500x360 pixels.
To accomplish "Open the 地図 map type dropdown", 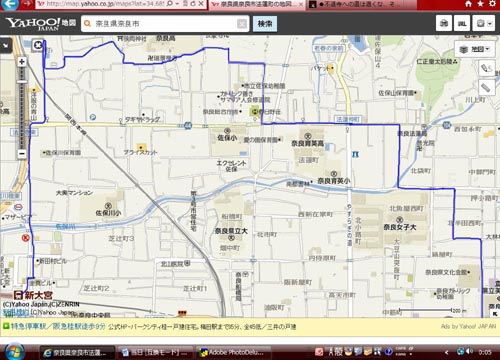I will tap(475, 49).
